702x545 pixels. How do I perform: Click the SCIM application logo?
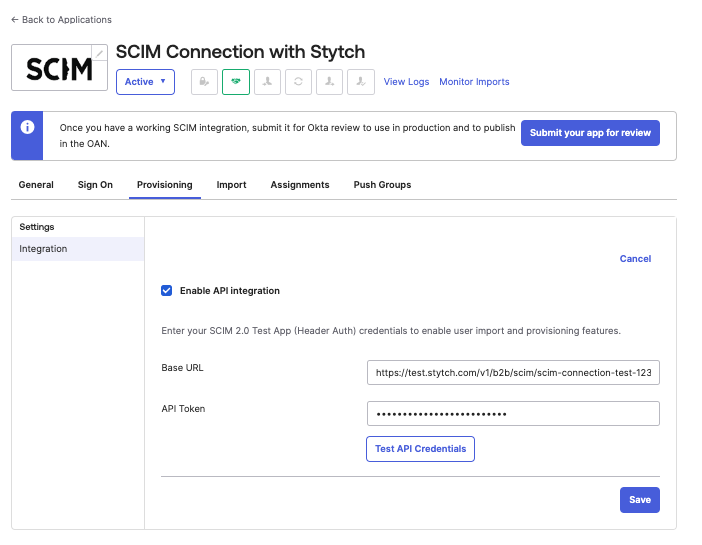(x=59, y=69)
